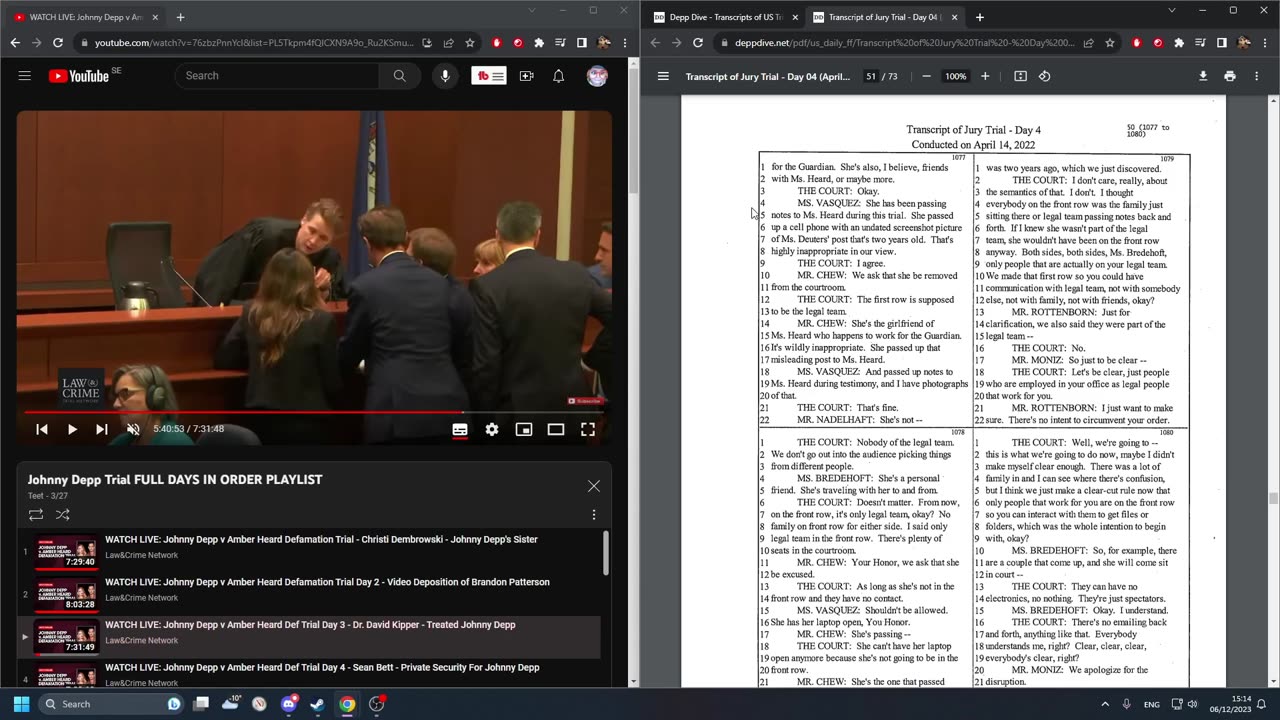Image resolution: width=1280 pixels, height=720 pixels.
Task: Switch to the 'WATCH LIVE: Johnny Depp' tab
Action: 86,17
